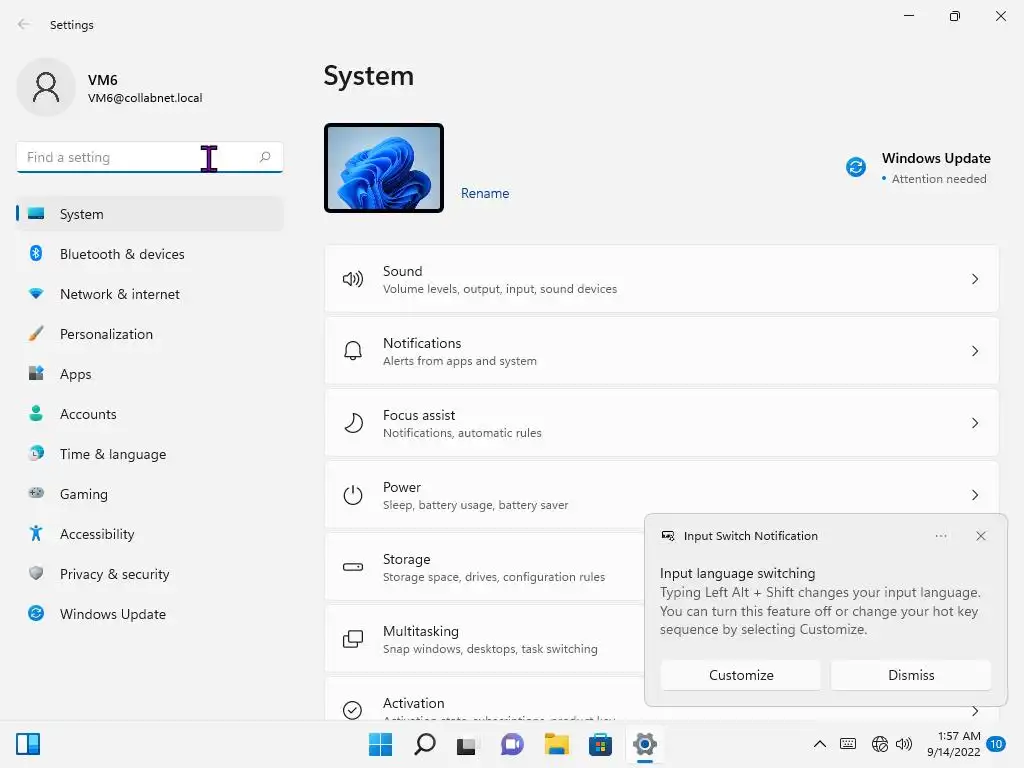
Task: Click the Storage drive icon
Action: (x=353, y=567)
